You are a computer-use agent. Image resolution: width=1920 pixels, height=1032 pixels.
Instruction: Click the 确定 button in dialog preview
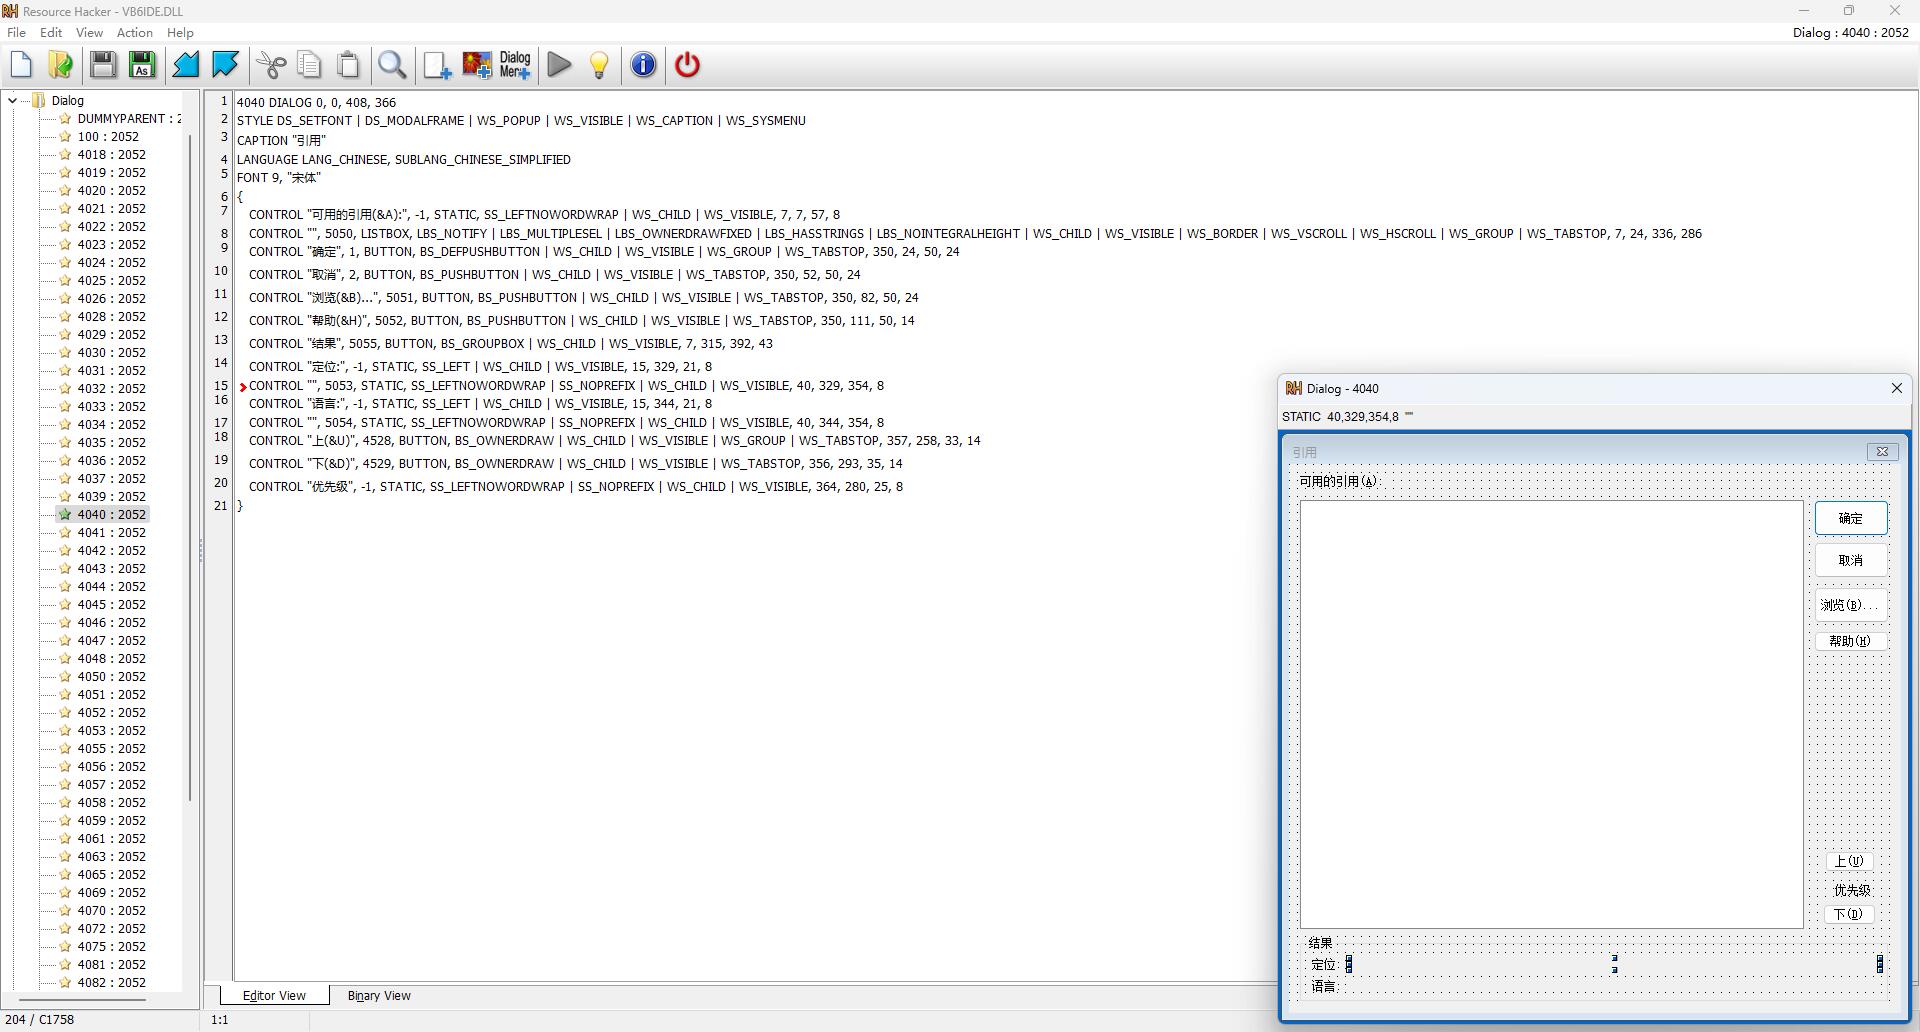coord(1851,518)
